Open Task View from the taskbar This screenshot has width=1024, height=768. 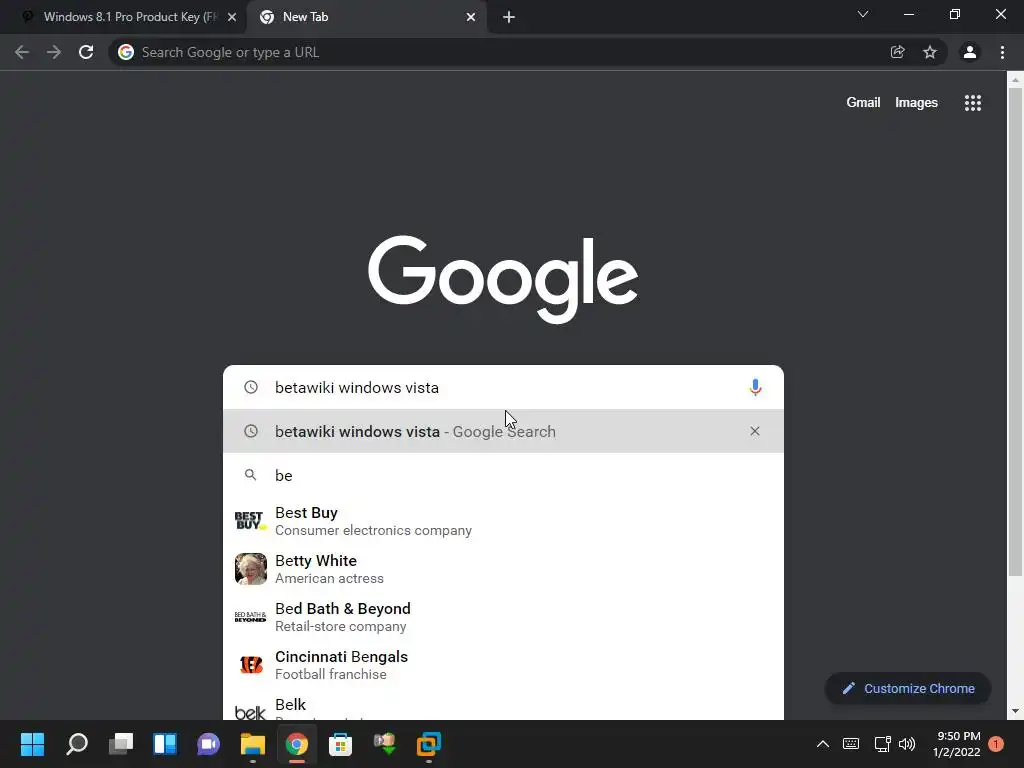pyautogui.click(x=121, y=744)
